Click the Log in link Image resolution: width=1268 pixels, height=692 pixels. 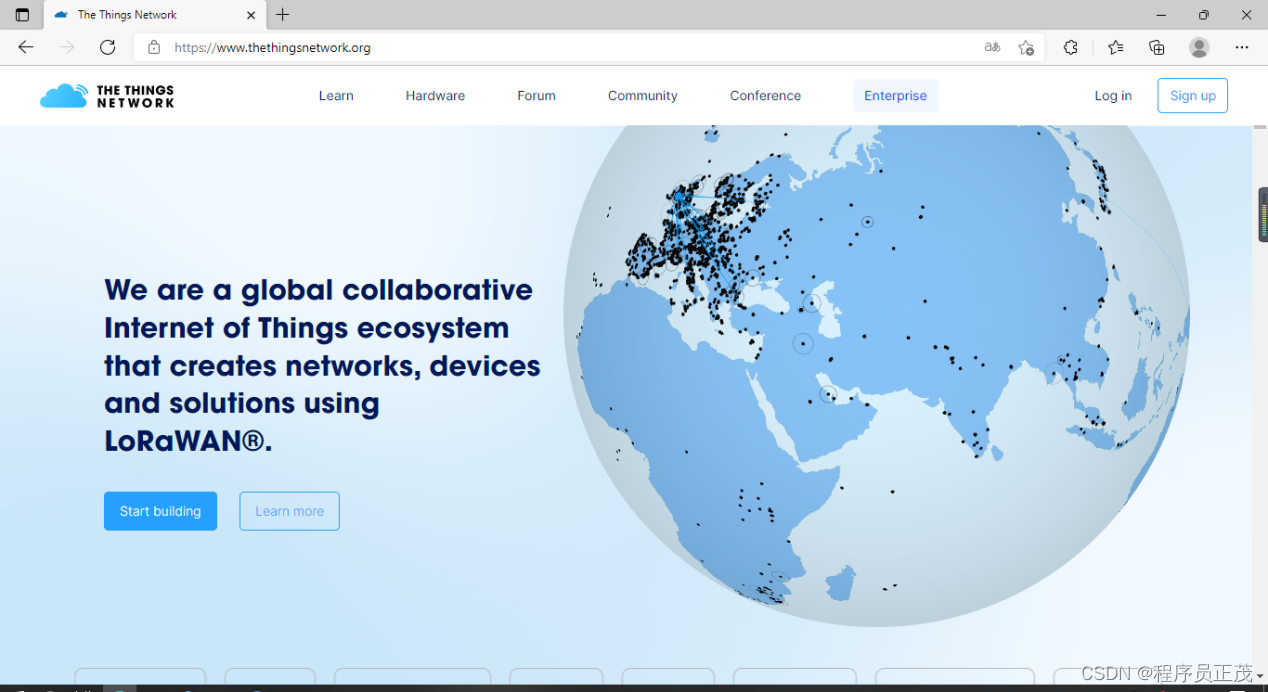(x=1113, y=96)
